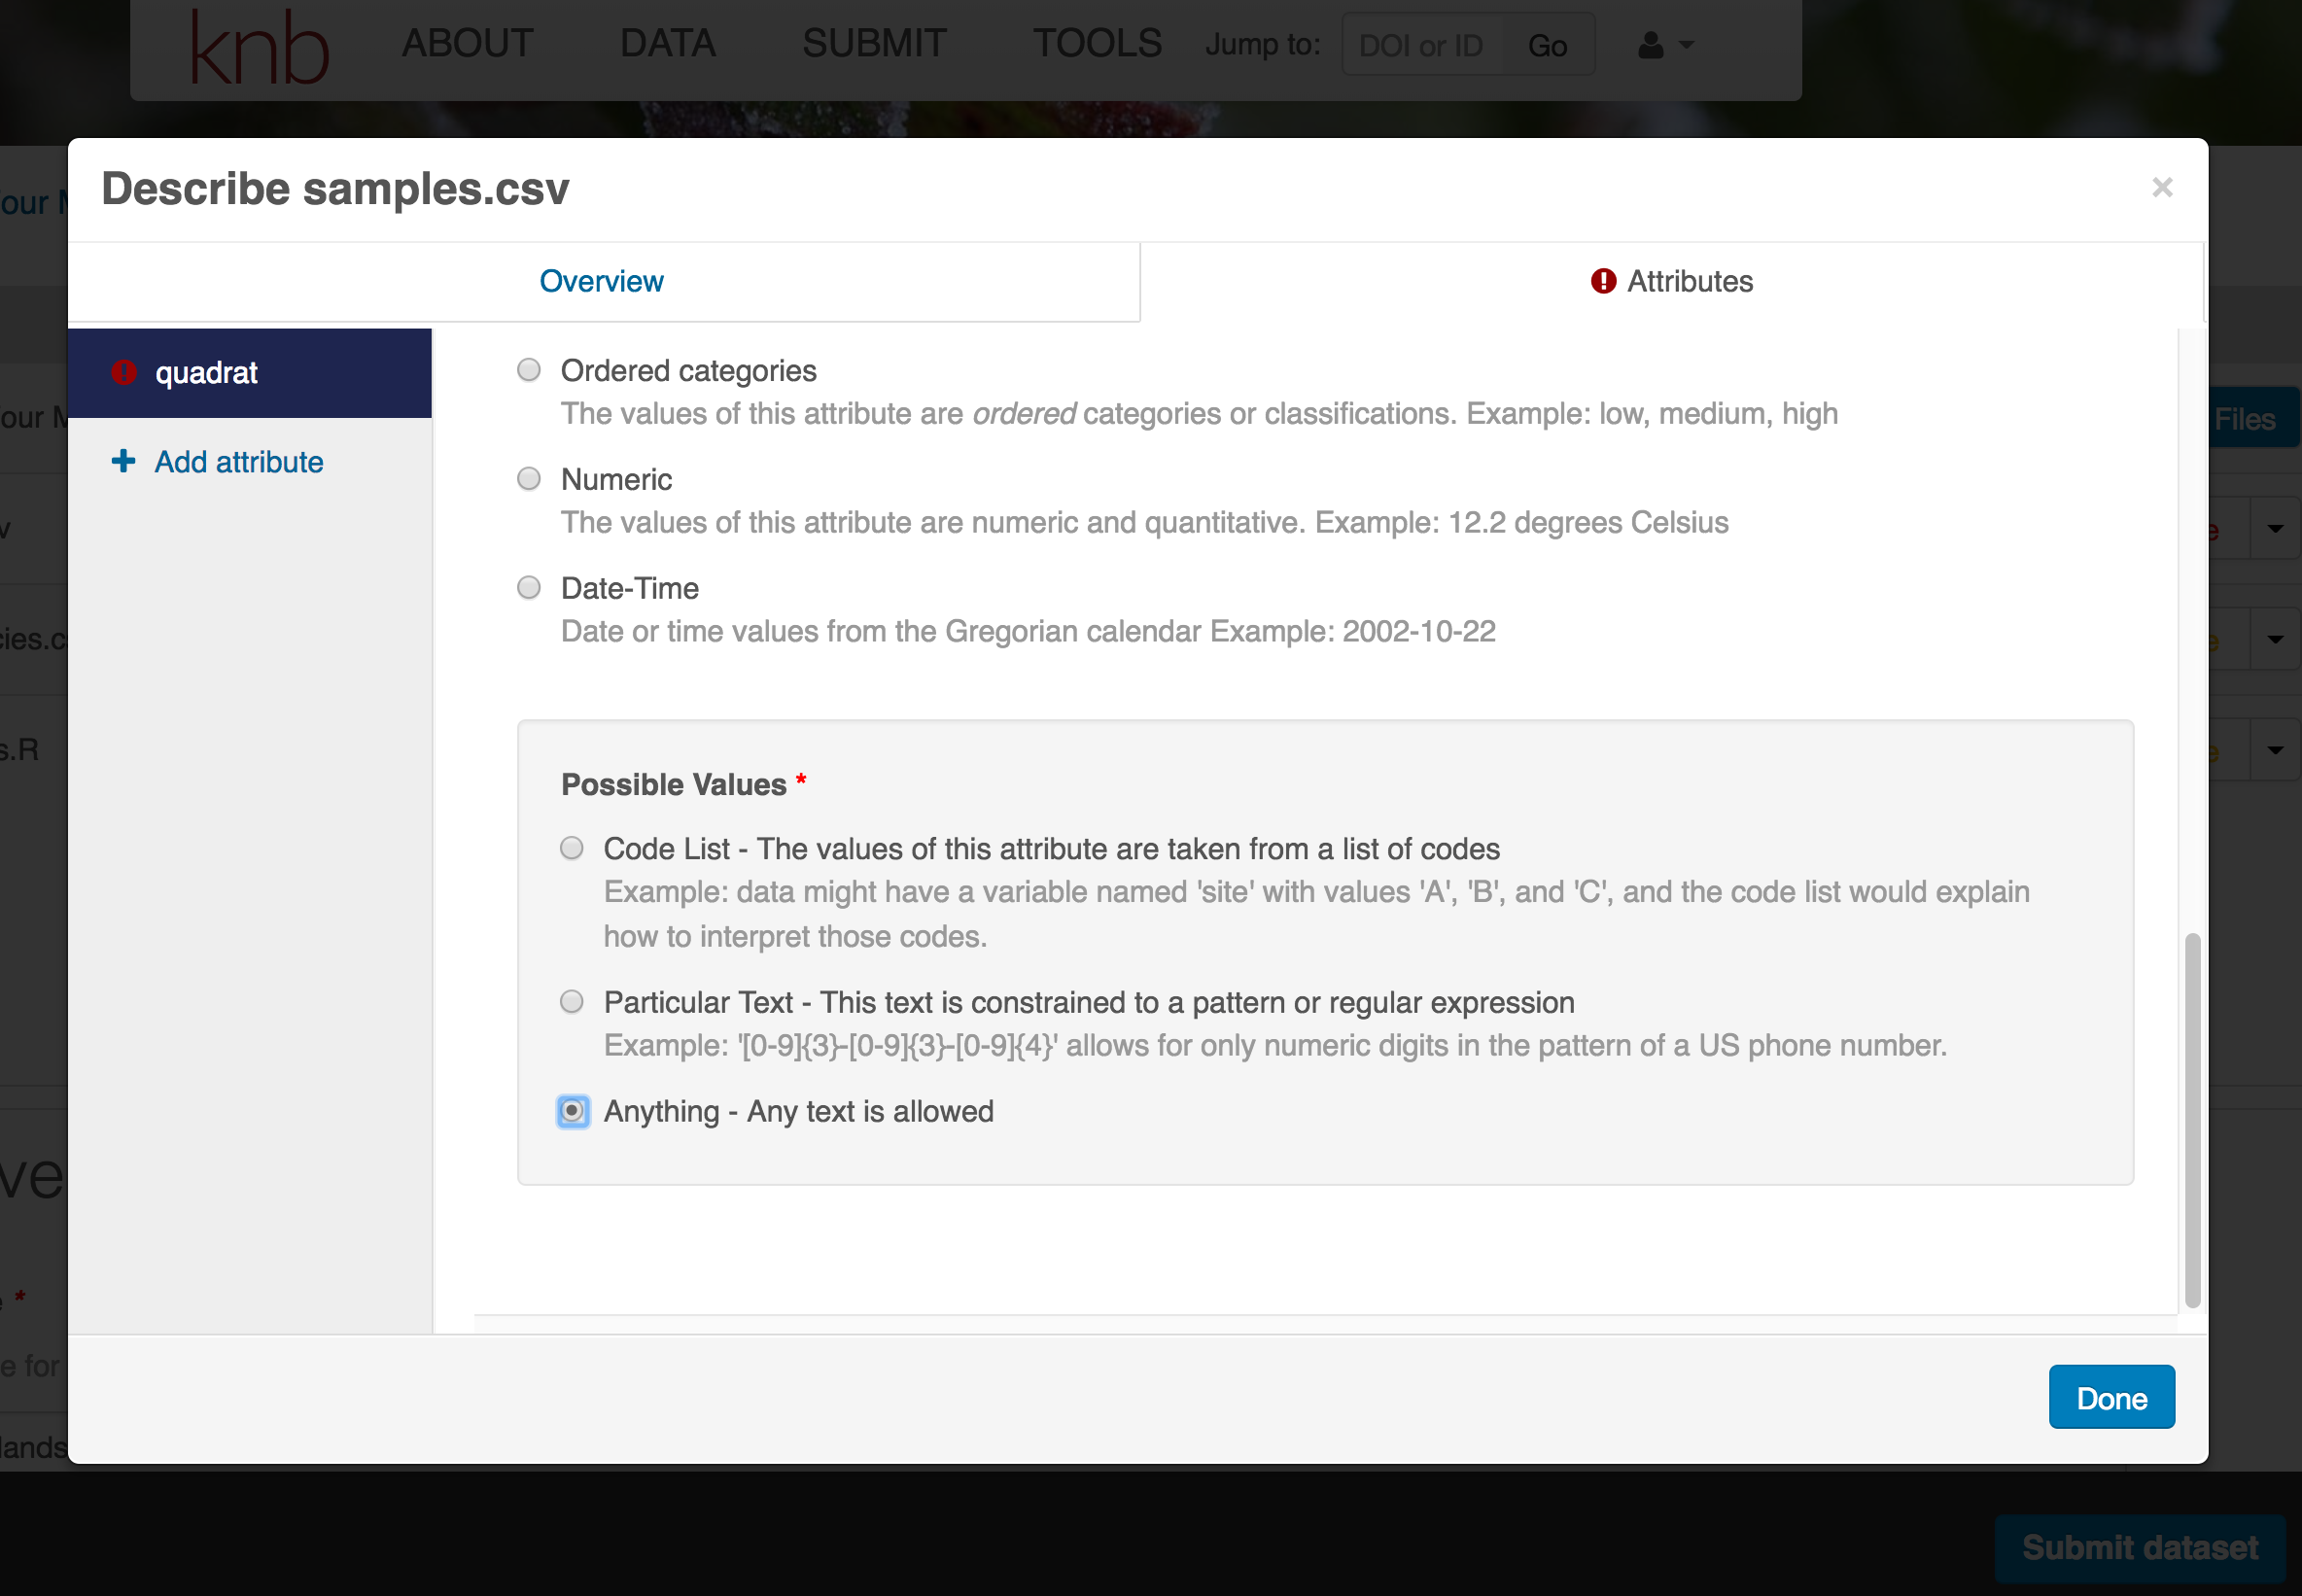The height and width of the screenshot is (1596, 2302).
Task: Select the Particular Text option
Action: [572, 1002]
